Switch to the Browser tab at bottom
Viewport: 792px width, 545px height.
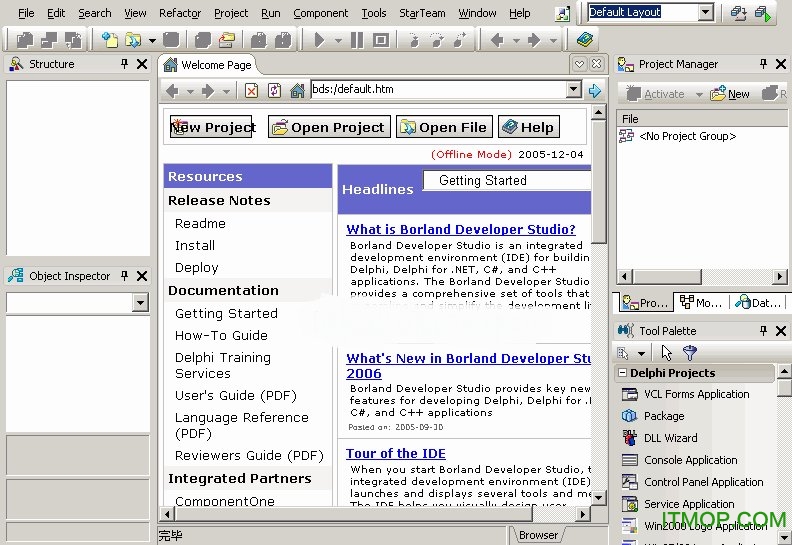click(x=537, y=535)
